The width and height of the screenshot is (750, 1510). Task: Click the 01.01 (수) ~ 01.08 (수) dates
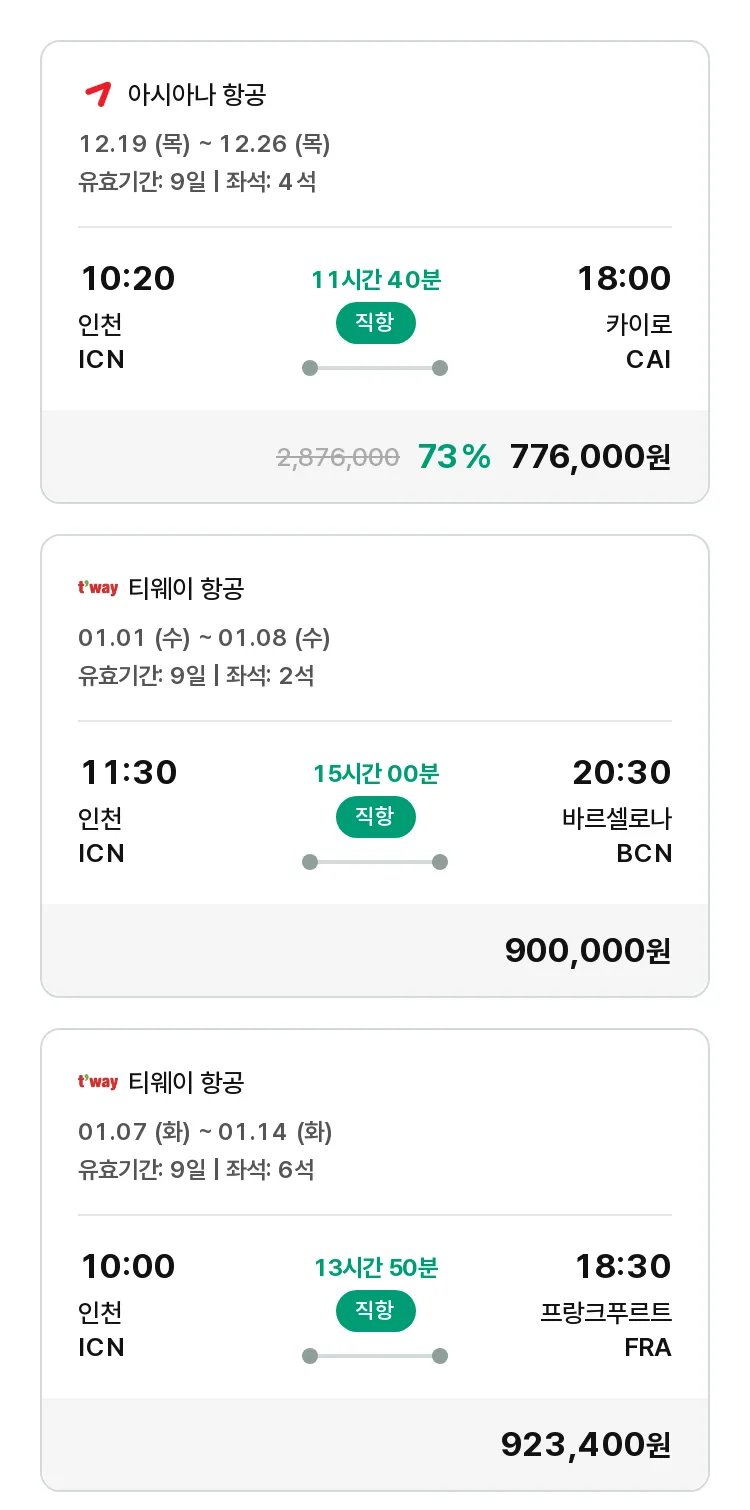coord(204,638)
